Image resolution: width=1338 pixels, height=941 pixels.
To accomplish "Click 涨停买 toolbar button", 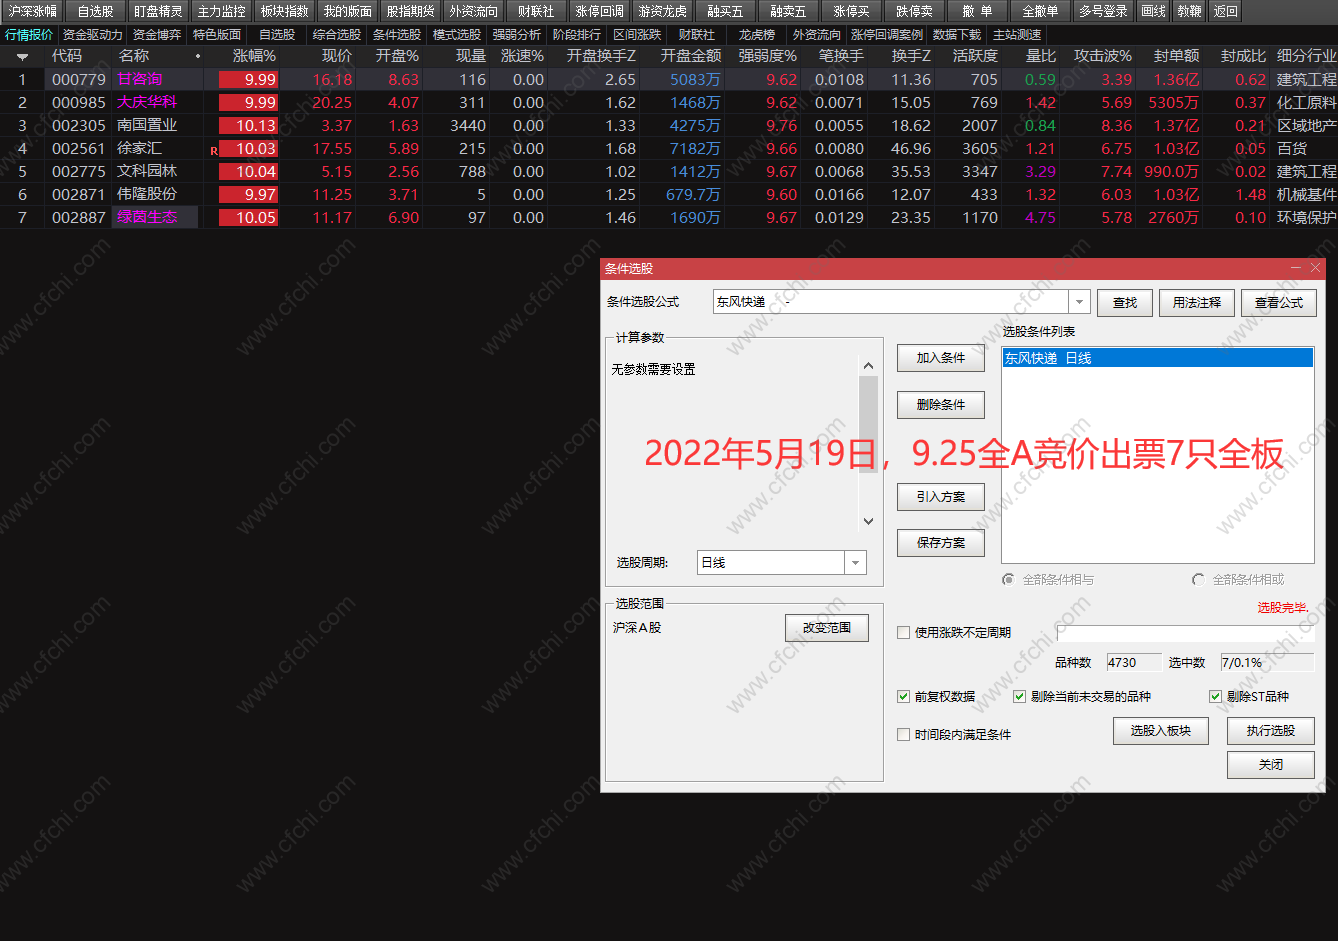I will pos(851,11).
